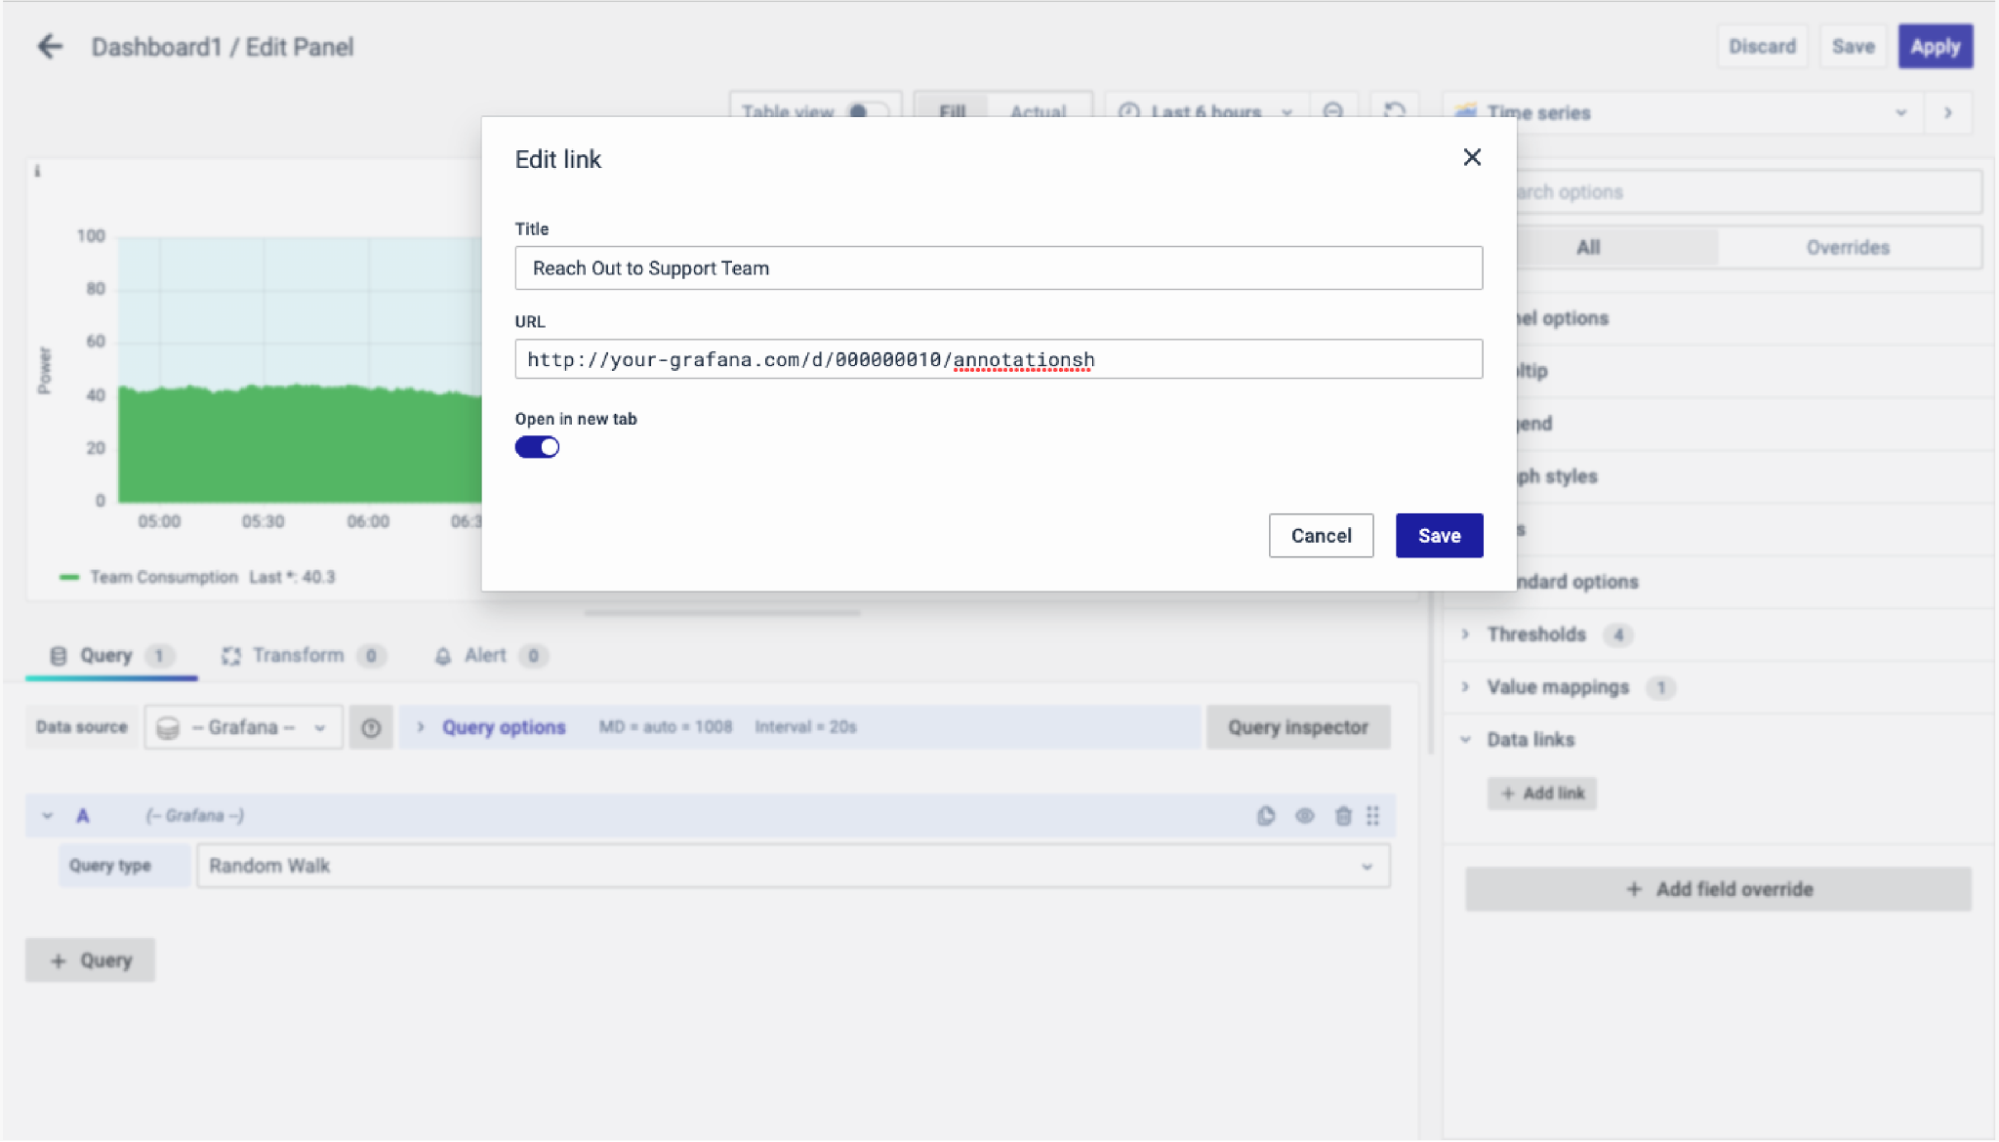The image size is (1999, 1142).
Task: Click Save in the Edit link dialog
Action: point(1439,536)
